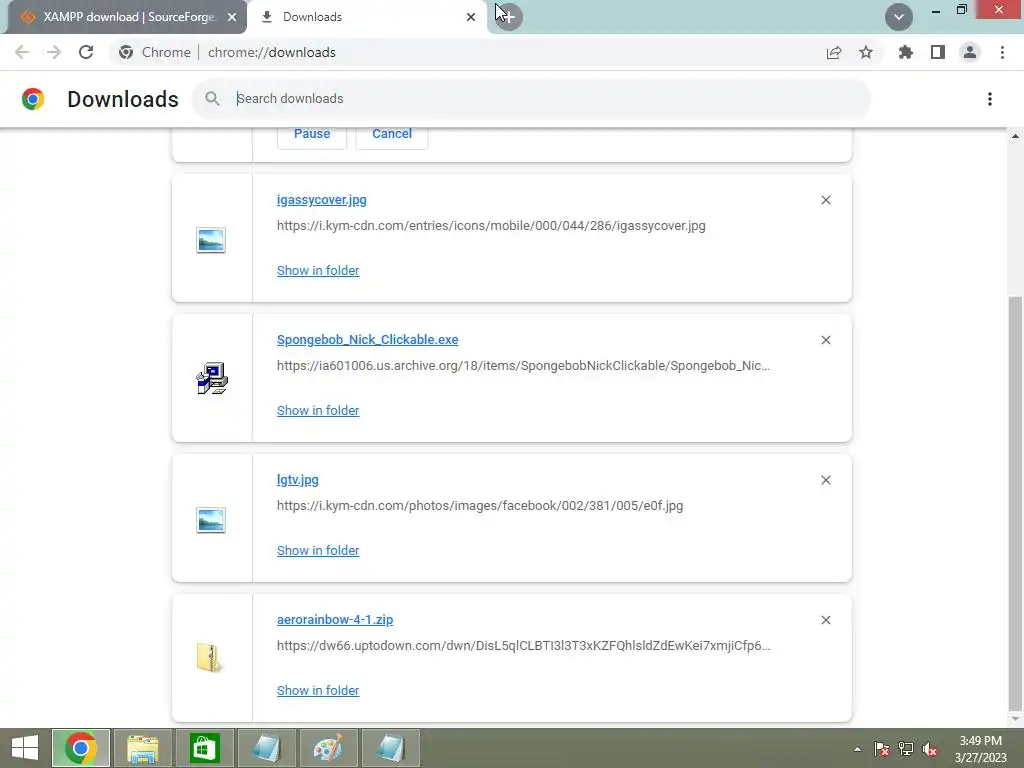This screenshot has width=1024, height=768.
Task: Cancel the current download
Action: pos(392,134)
